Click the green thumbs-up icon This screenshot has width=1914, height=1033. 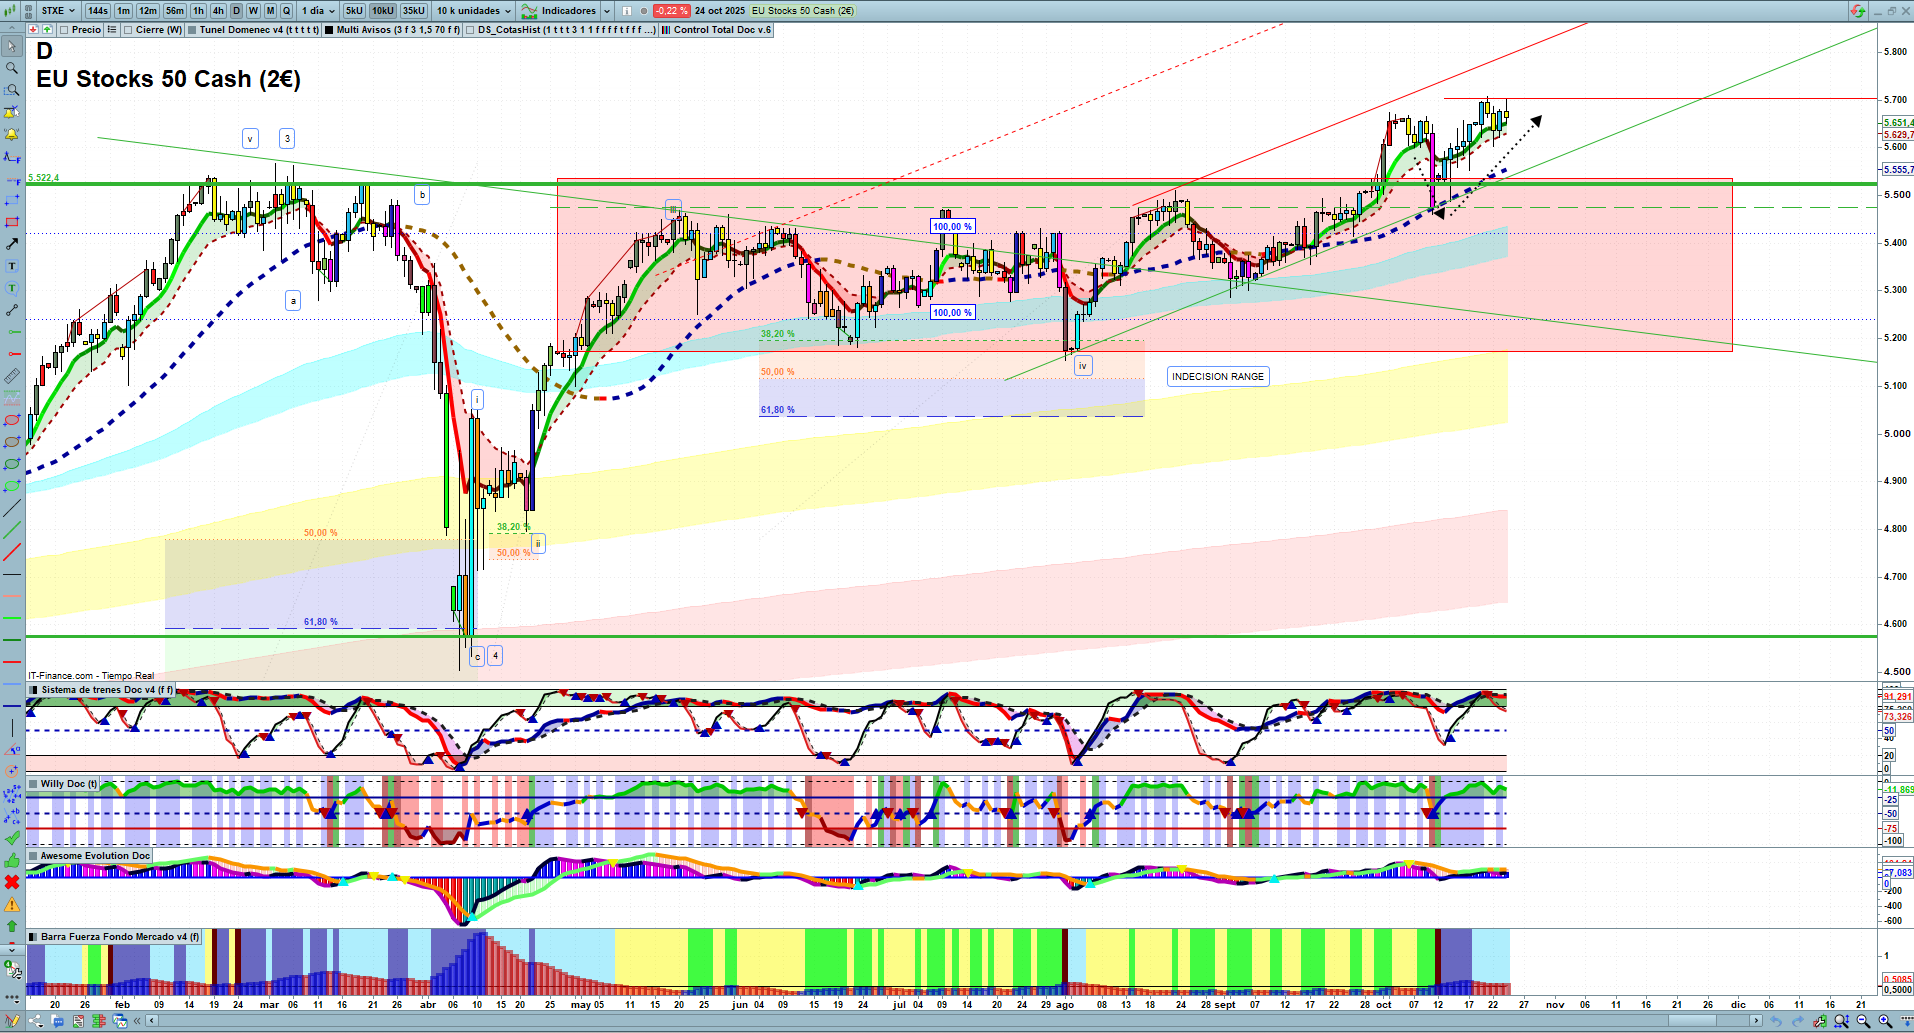(x=12, y=860)
